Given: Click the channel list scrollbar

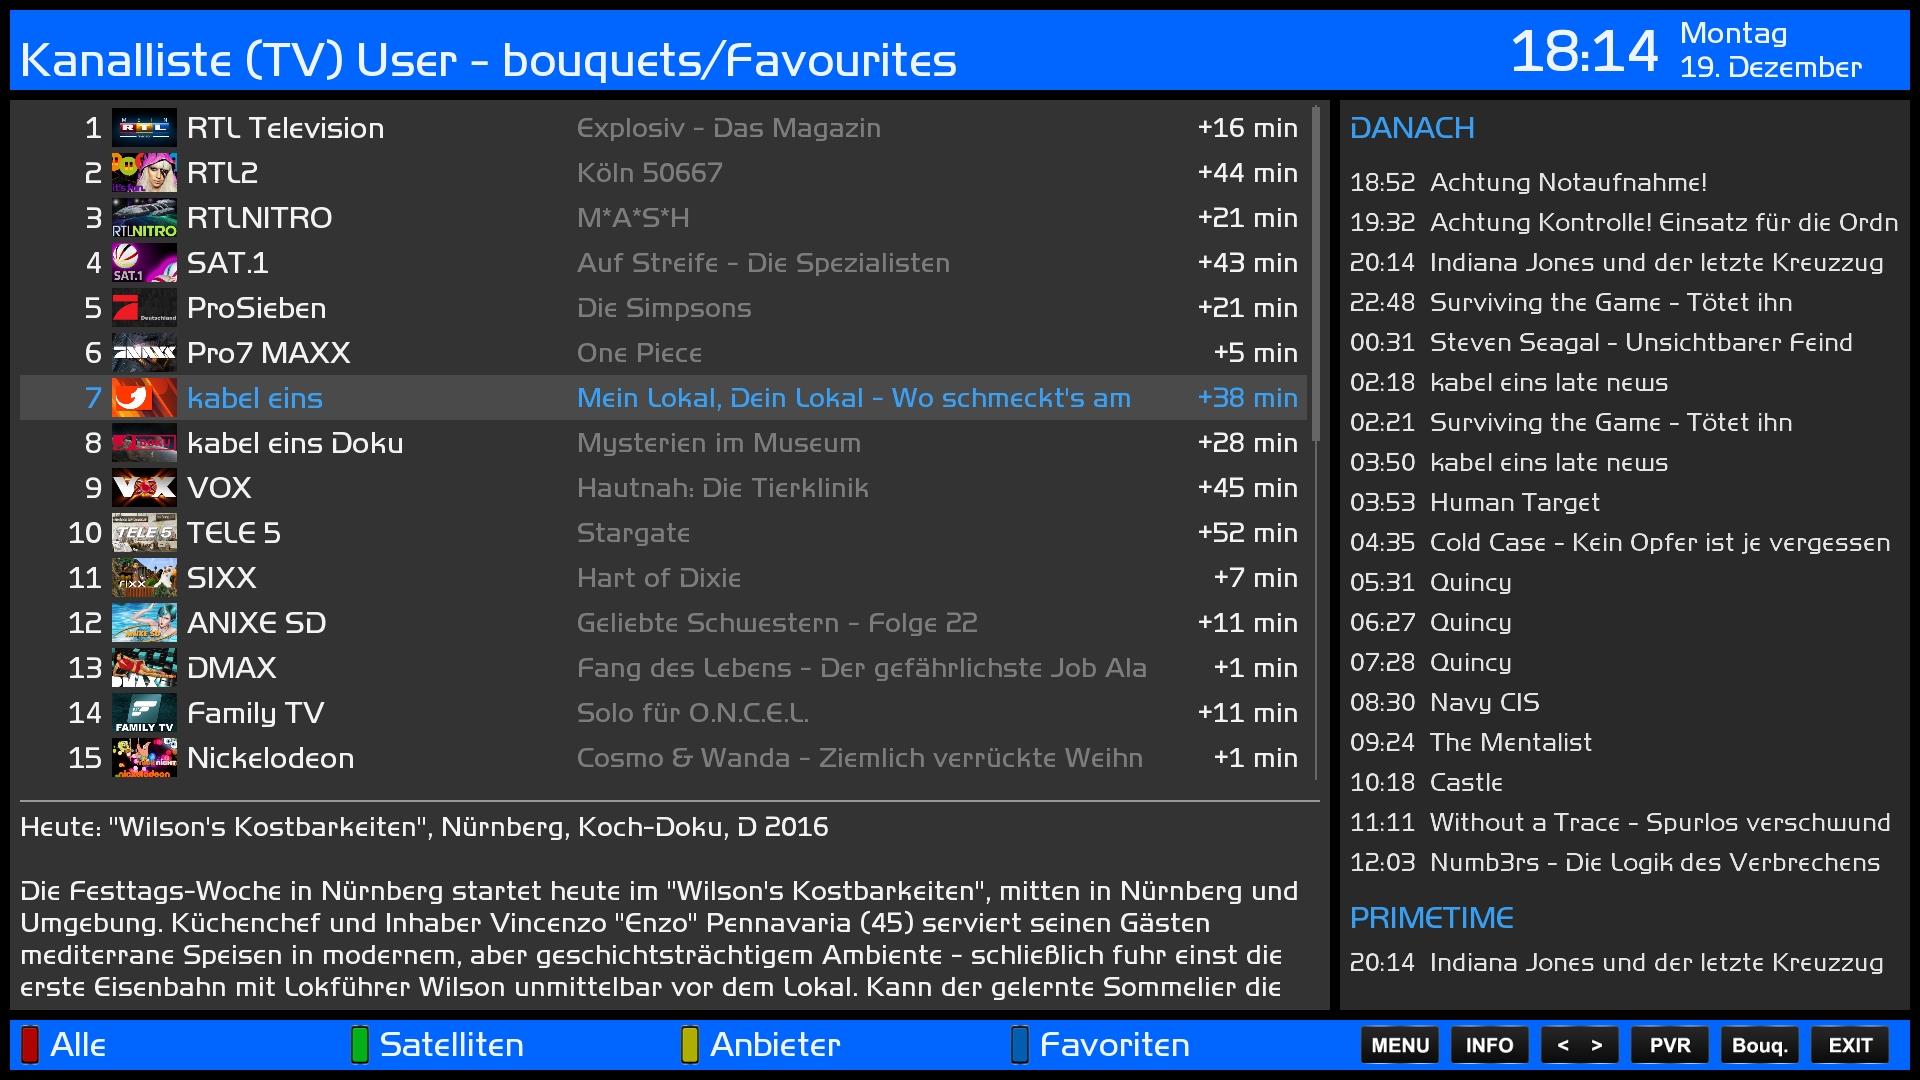Looking at the screenshot, I should click(x=1316, y=275).
